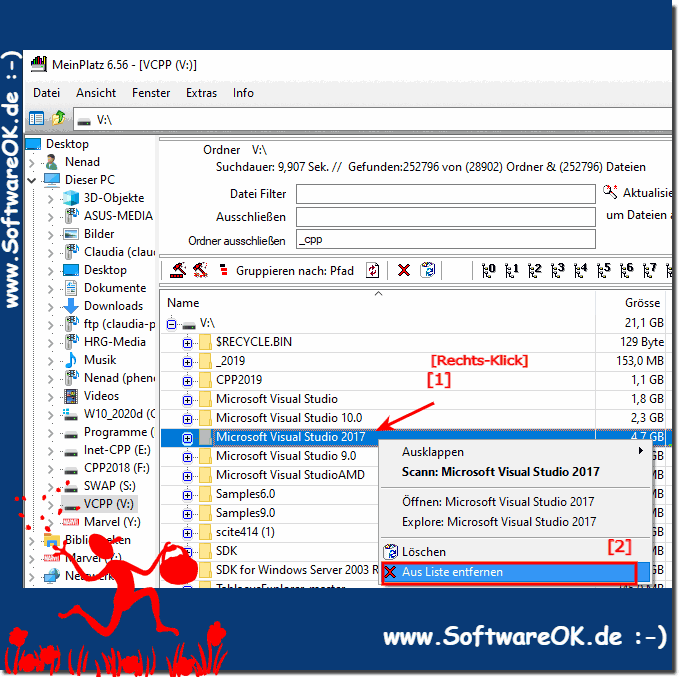The height and width of the screenshot is (677, 679).
Task: Select the scite414 (1) folder row
Action: 245,532
